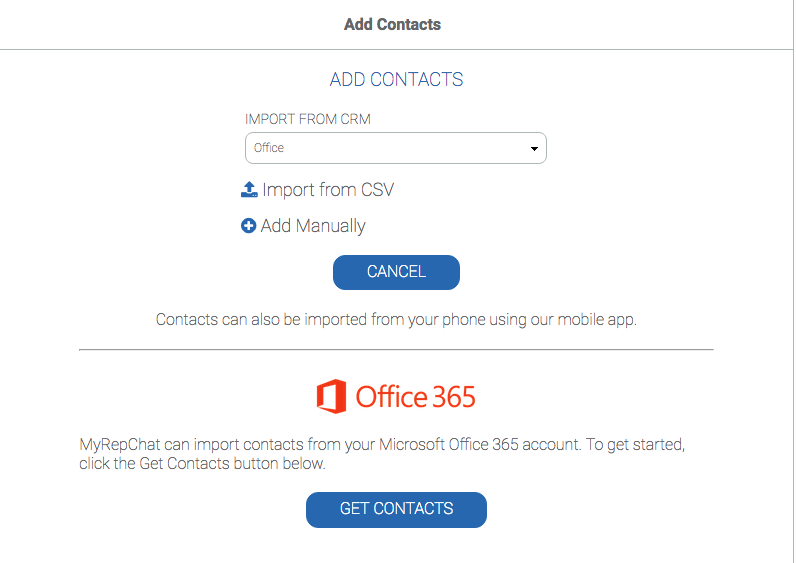Click the 'Office 365' wordmark text
The height and width of the screenshot is (563, 796).
coord(415,397)
